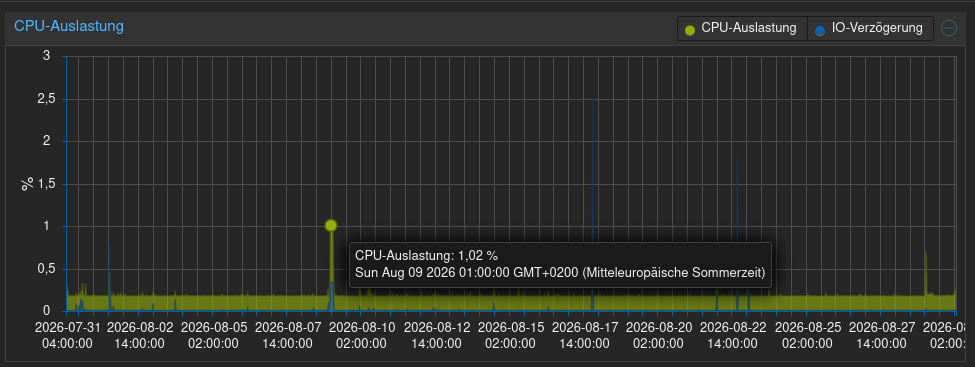Click the green dot in the CPU-Auslastung legend
This screenshot has height=367, width=975.
point(690,29)
